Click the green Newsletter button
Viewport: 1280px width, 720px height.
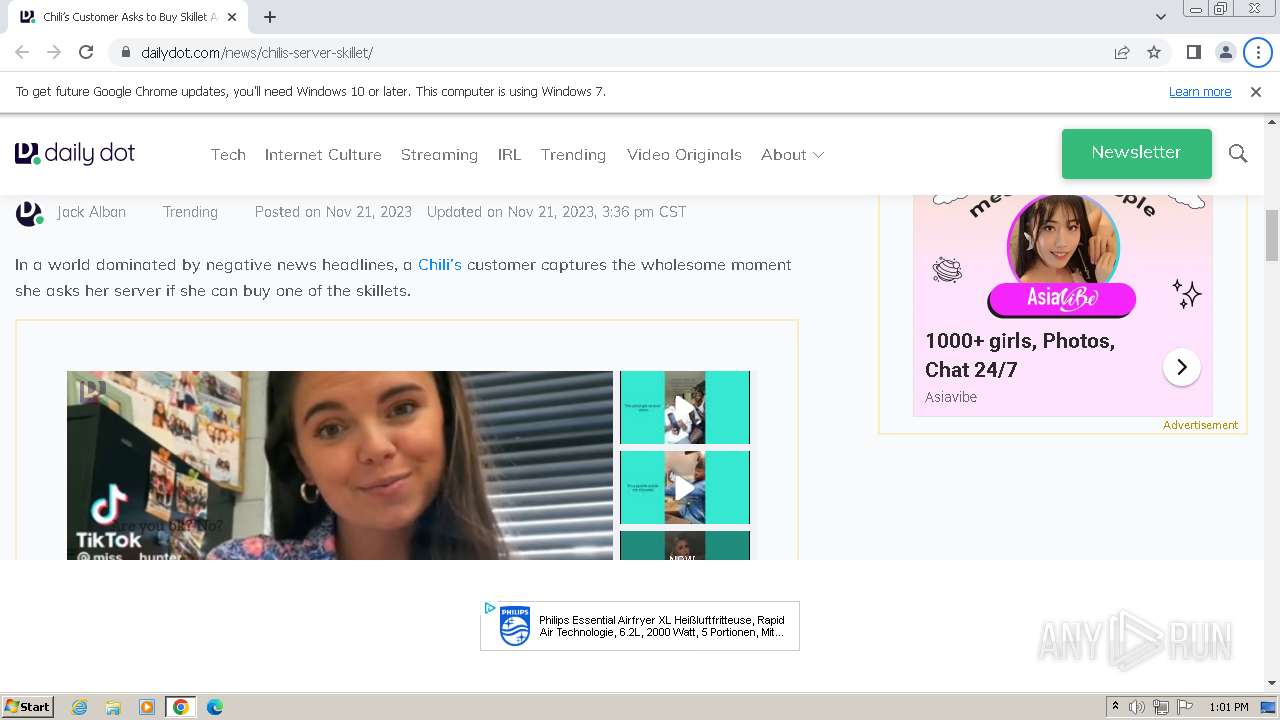tap(1136, 153)
